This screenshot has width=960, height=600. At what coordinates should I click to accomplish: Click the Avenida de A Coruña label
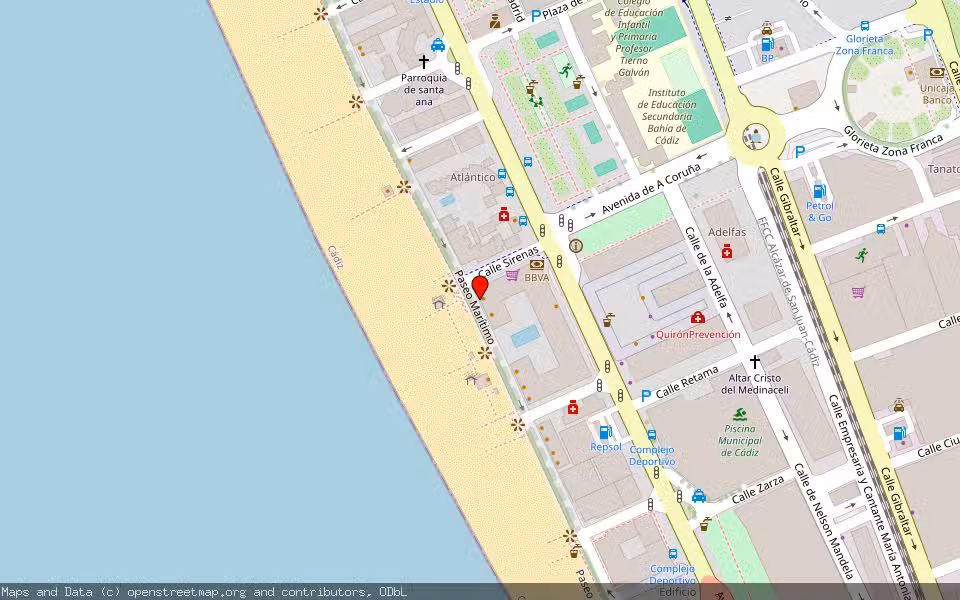coord(651,189)
